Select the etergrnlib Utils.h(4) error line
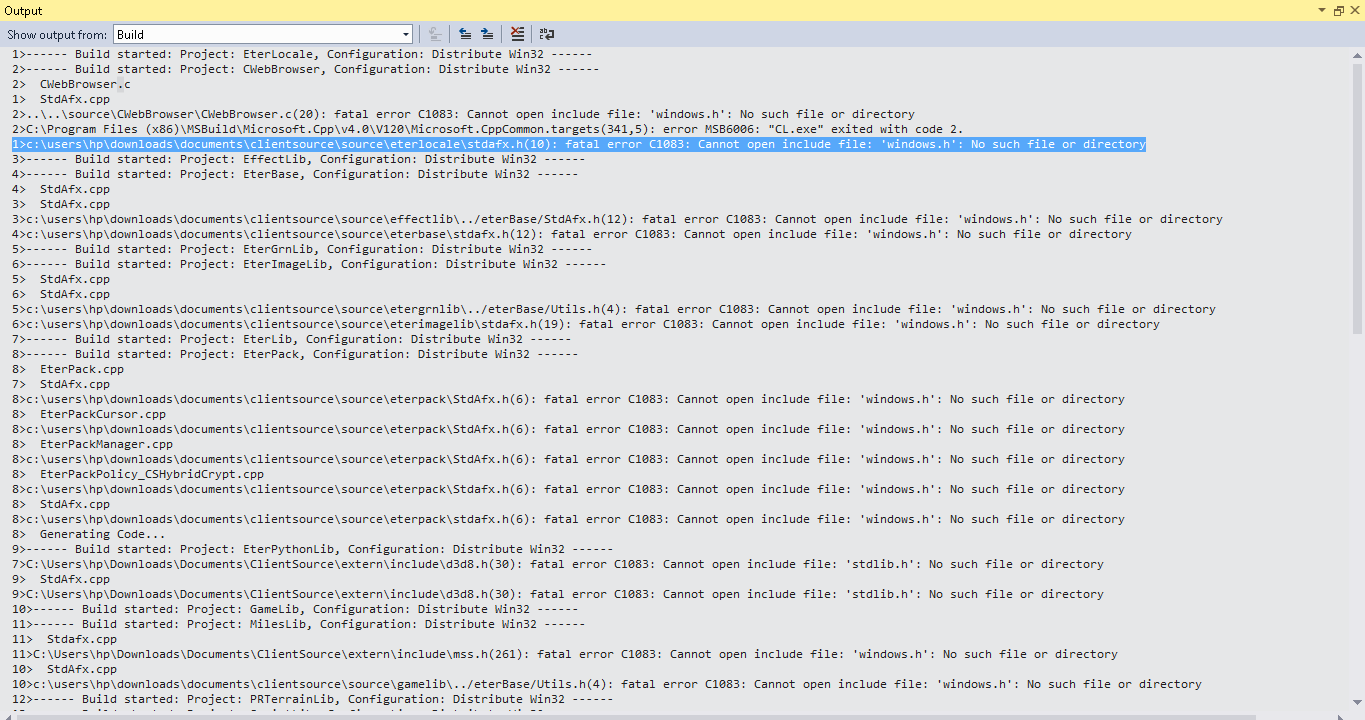The width and height of the screenshot is (1365, 720). click(614, 309)
